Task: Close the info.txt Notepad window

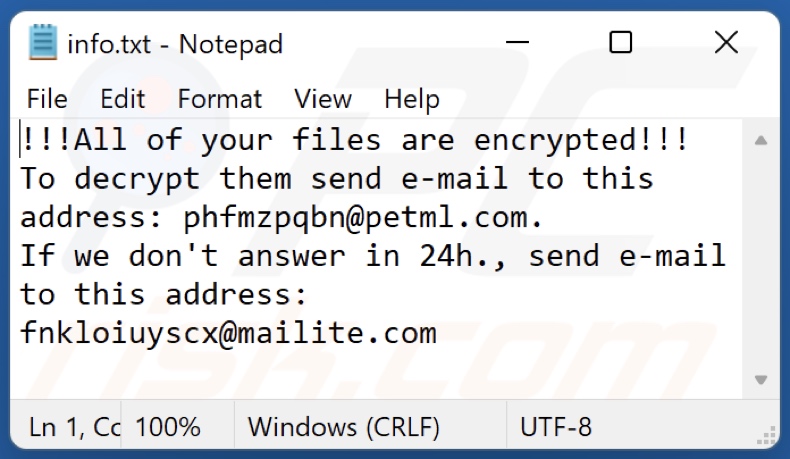Action: point(726,42)
